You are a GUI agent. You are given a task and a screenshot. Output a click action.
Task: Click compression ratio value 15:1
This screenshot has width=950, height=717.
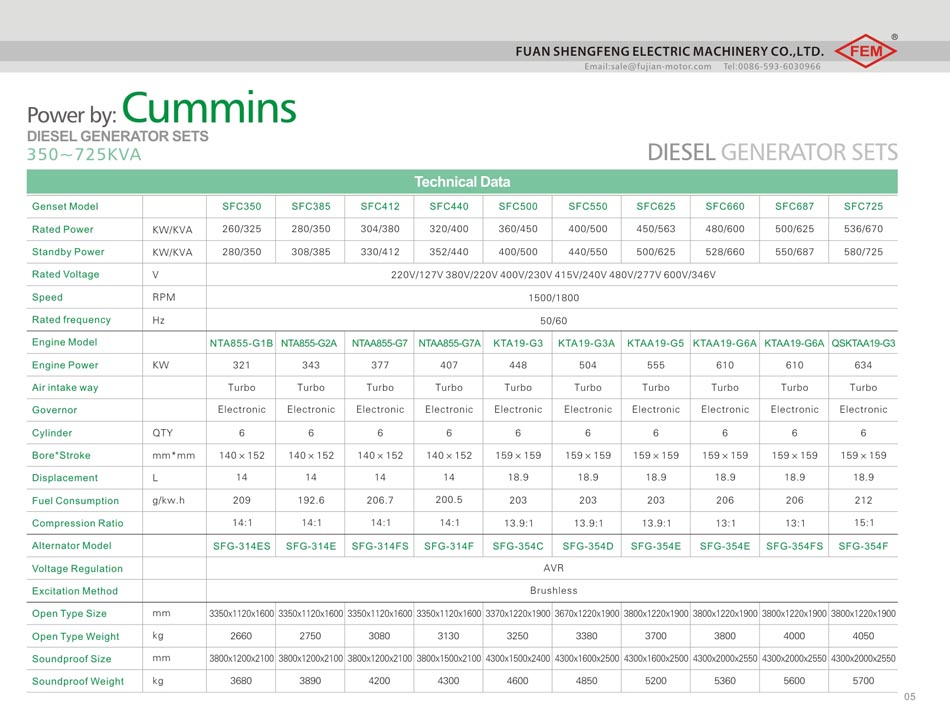pyautogui.click(x=863, y=522)
